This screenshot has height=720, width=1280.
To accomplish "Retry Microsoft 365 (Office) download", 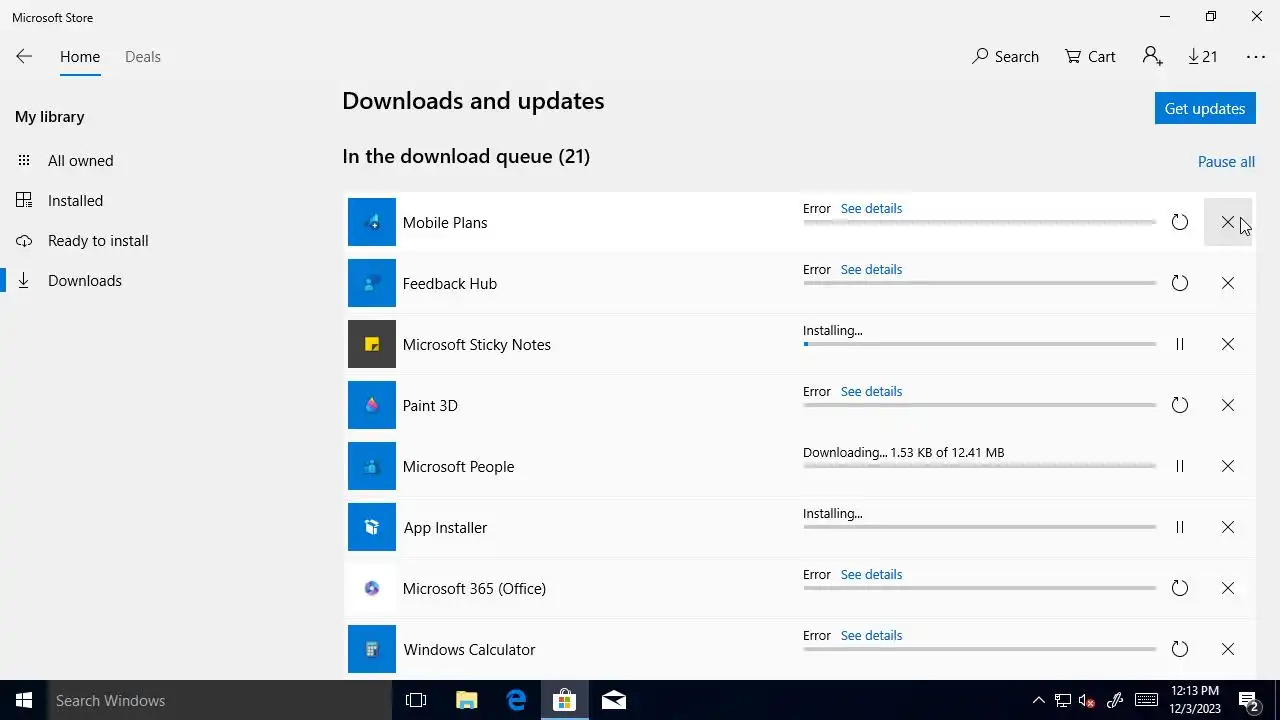I will coord(1180,588).
